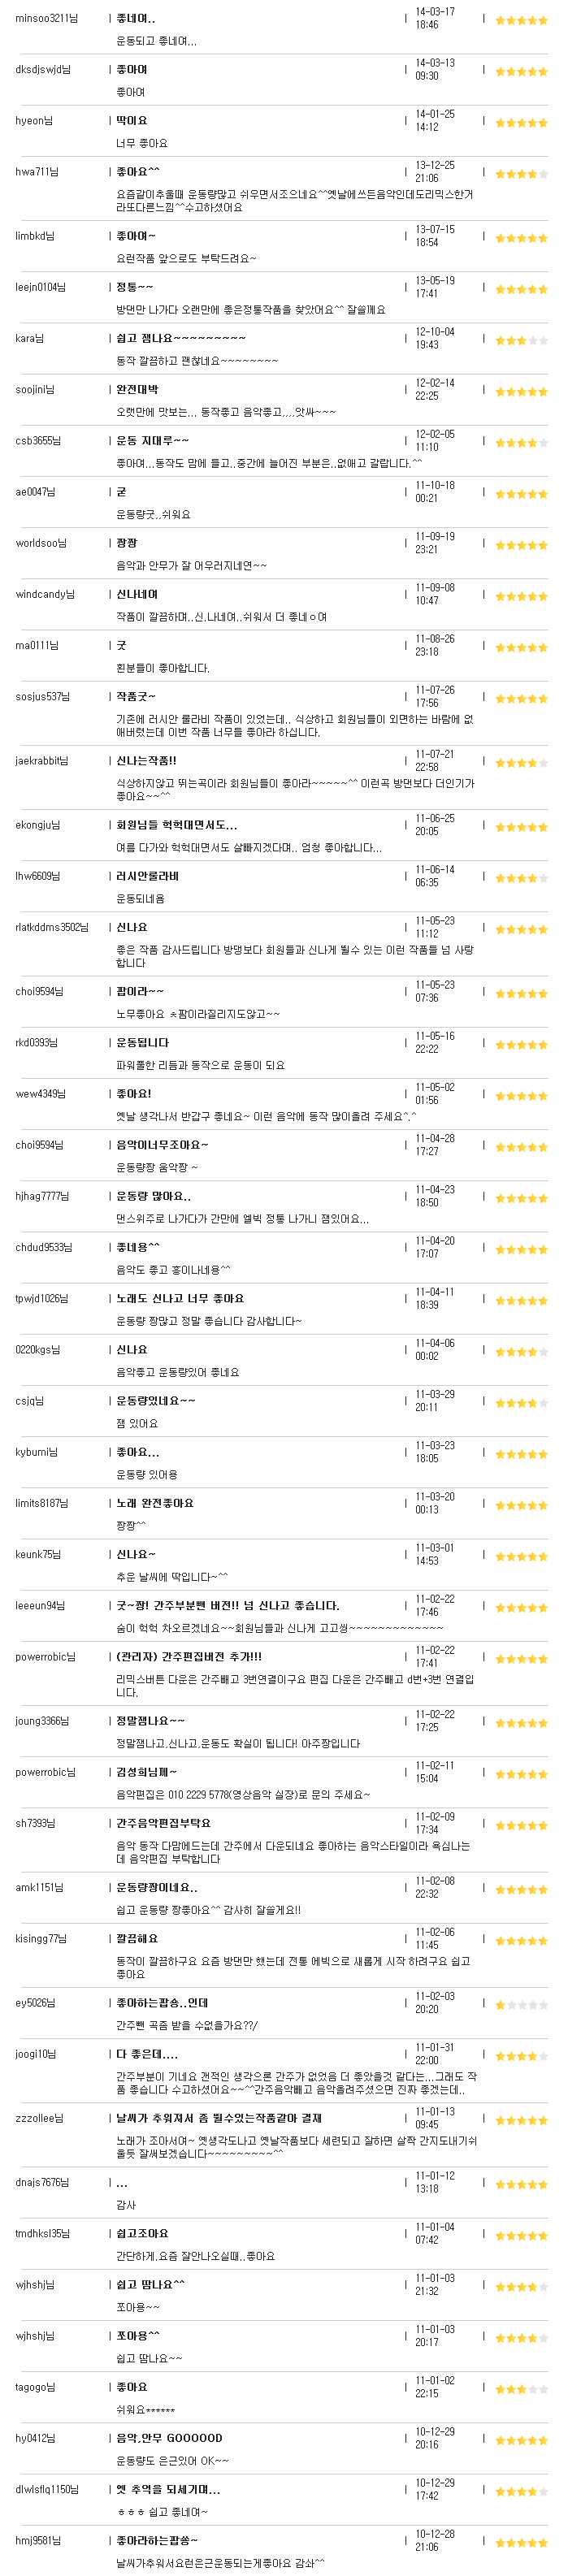Image resolution: width=568 pixels, height=2576 pixels.
Task: Open the review titled 간주음악편집부탁요
Action: click(x=163, y=1823)
